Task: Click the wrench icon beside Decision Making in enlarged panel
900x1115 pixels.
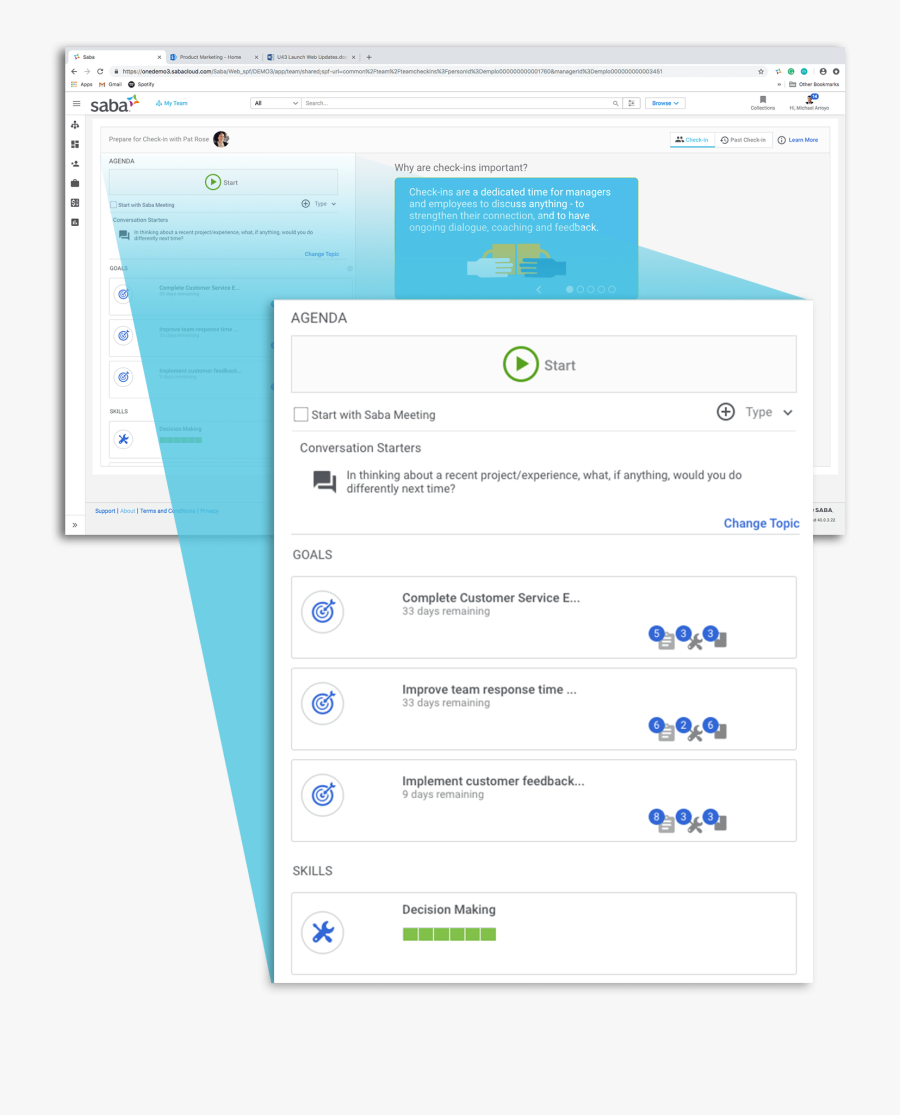Action: pos(322,933)
